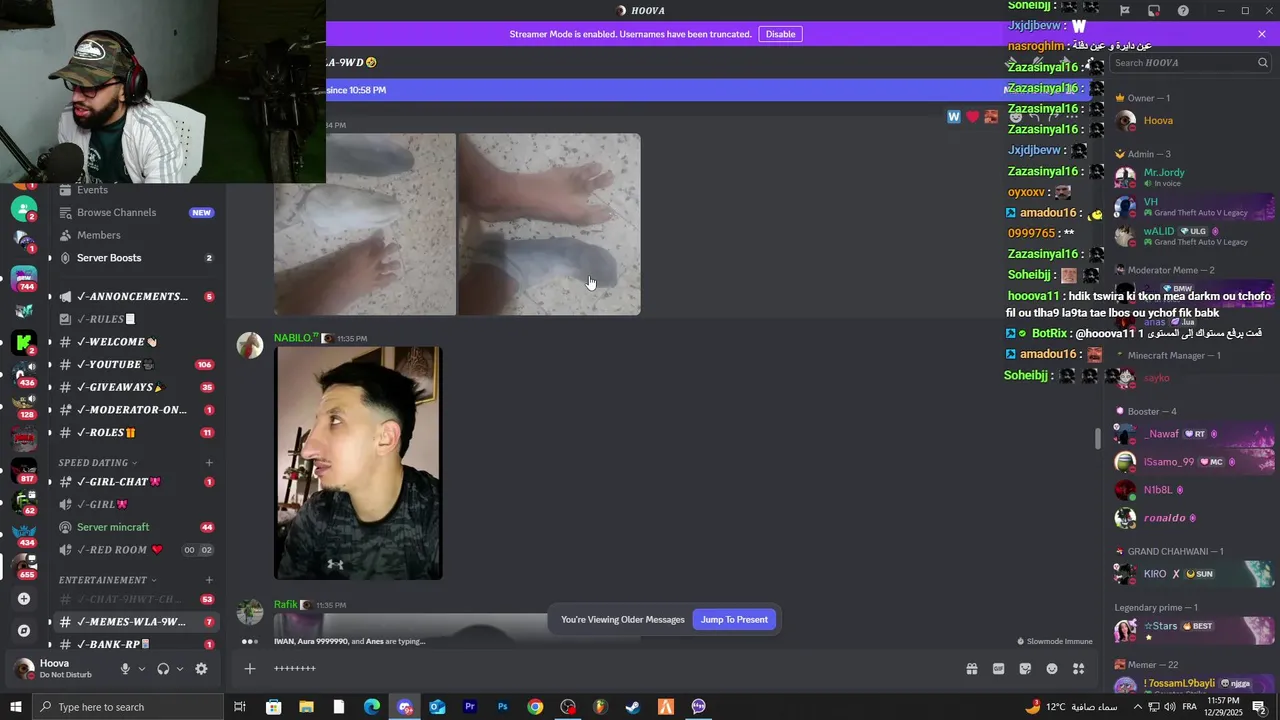The width and height of the screenshot is (1280, 720).
Task: Open the ANNONCEMENTS channel
Action: [x=137, y=296]
